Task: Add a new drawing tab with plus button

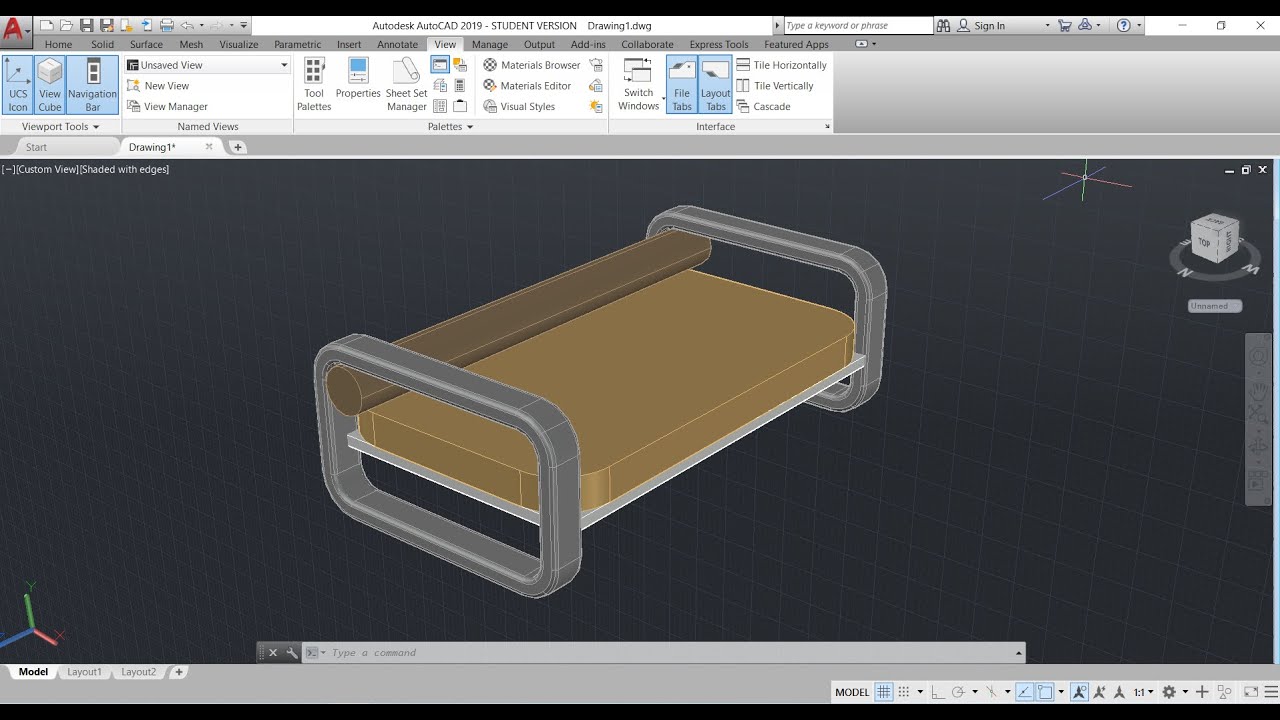Action: click(237, 147)
